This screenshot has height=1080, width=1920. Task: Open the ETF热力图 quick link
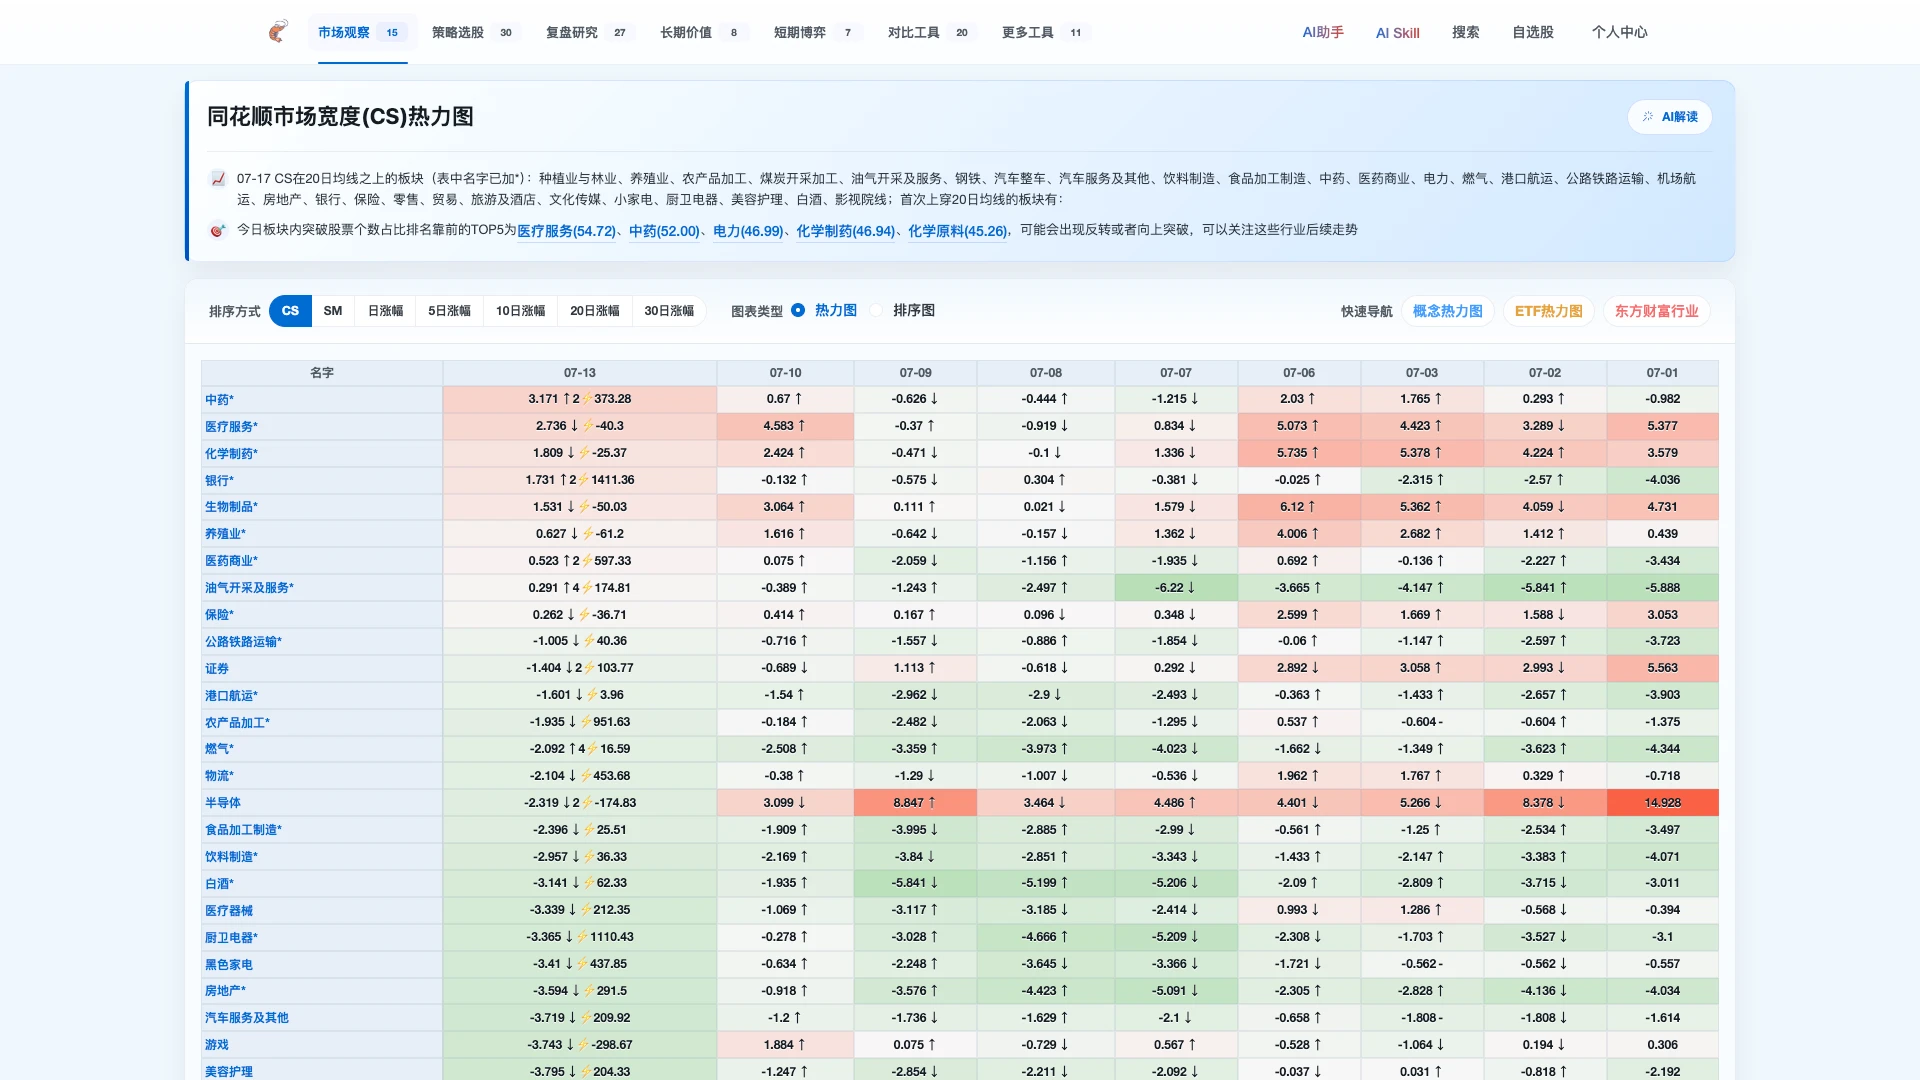[x=1548, y=311]
